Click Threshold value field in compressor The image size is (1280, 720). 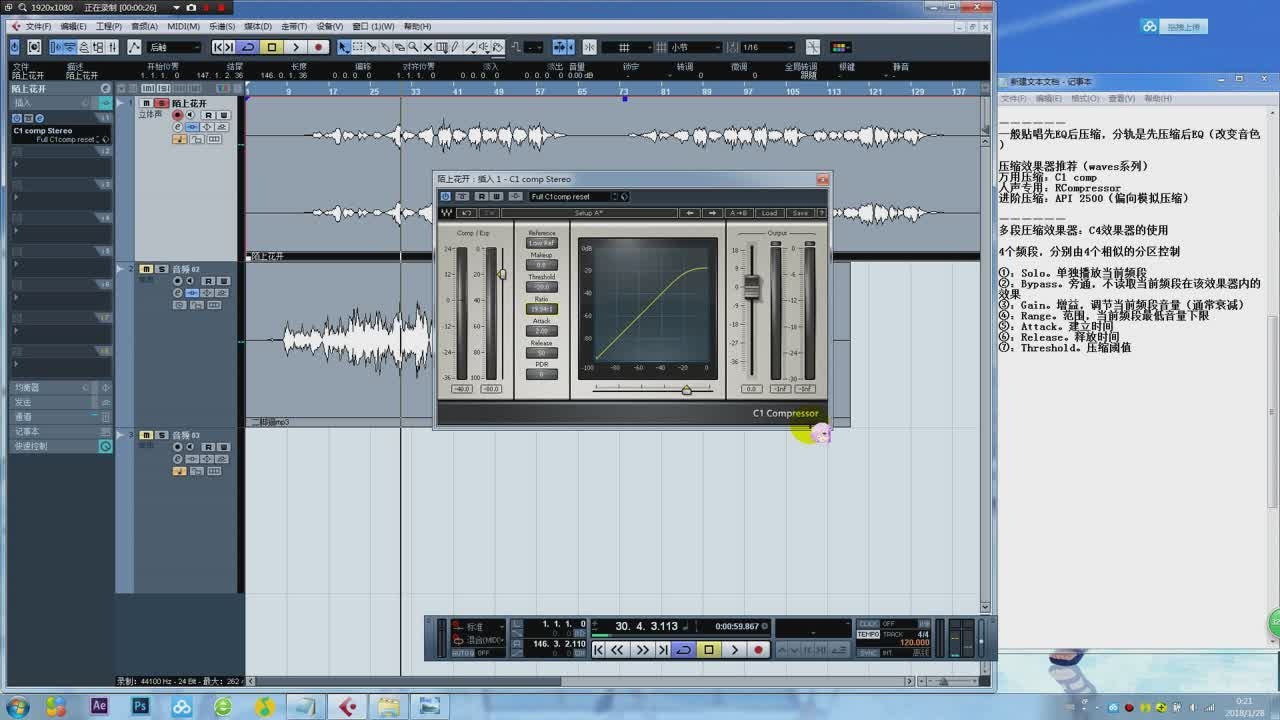click(x=542, y=287)
